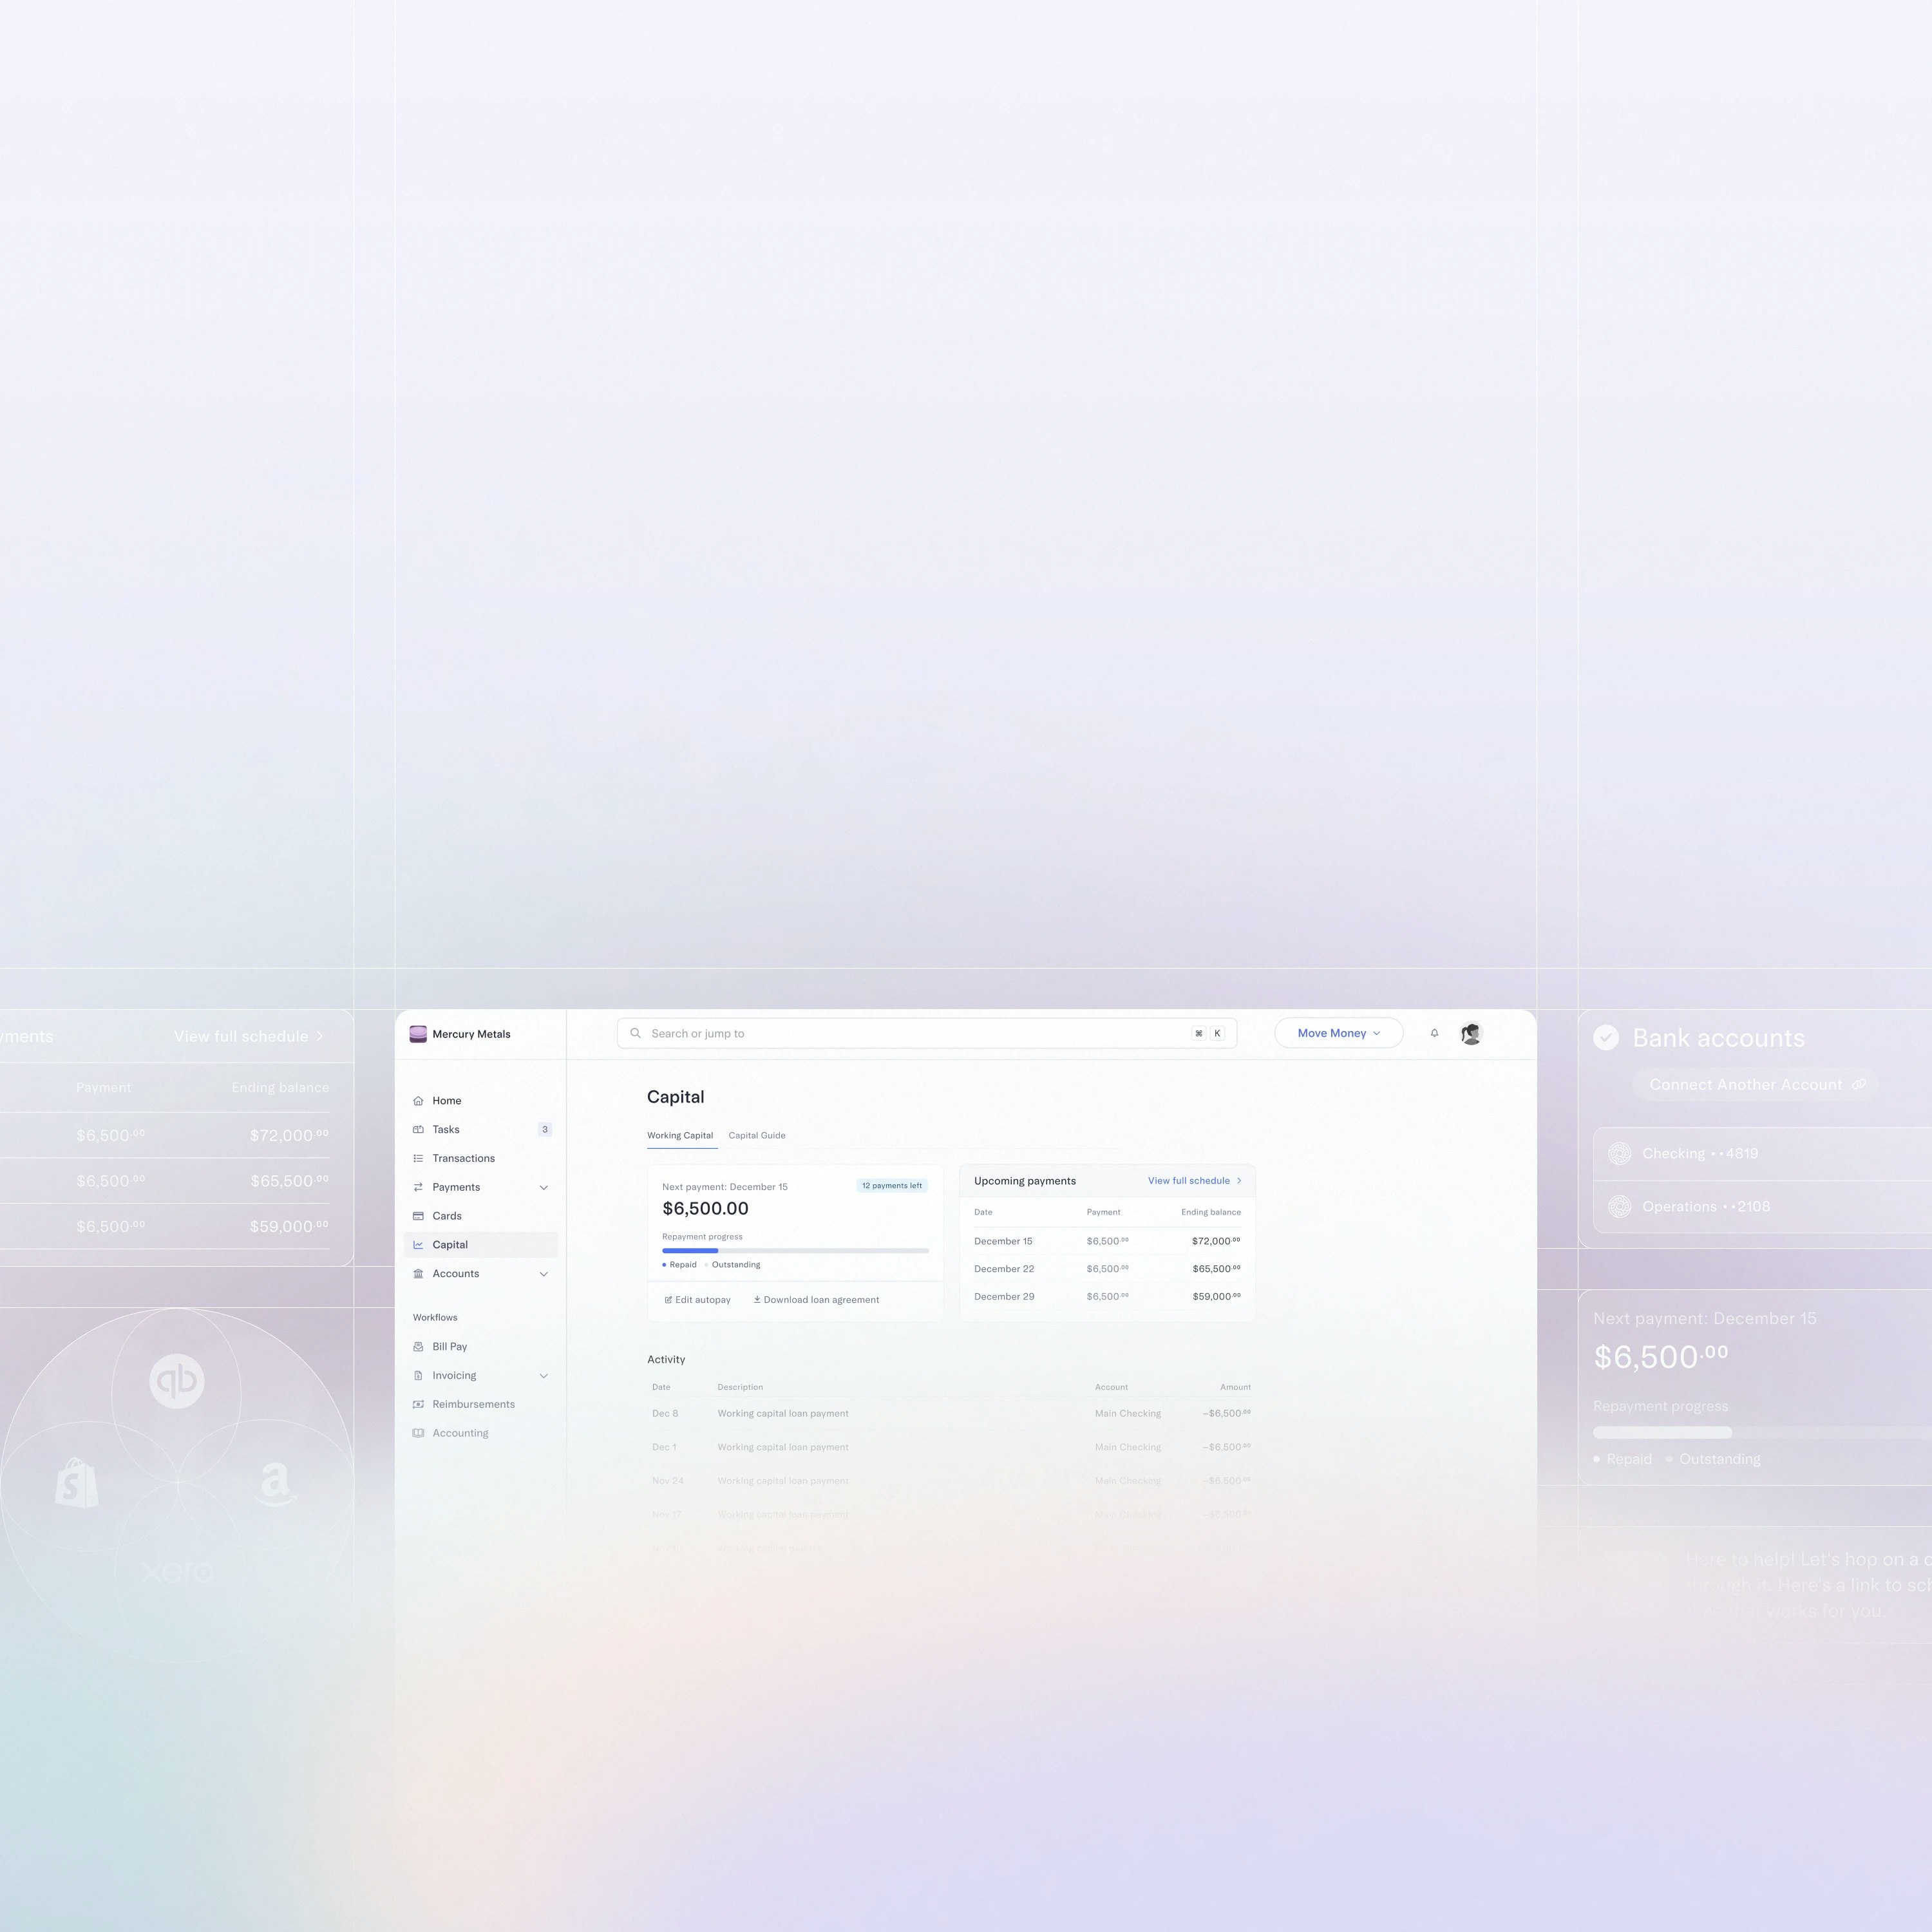Switch to the Capital Guide tab
Image resolution: width=1932 pixels, height=1932 pixels.
pyautogui.click(x=757, y=1135)
